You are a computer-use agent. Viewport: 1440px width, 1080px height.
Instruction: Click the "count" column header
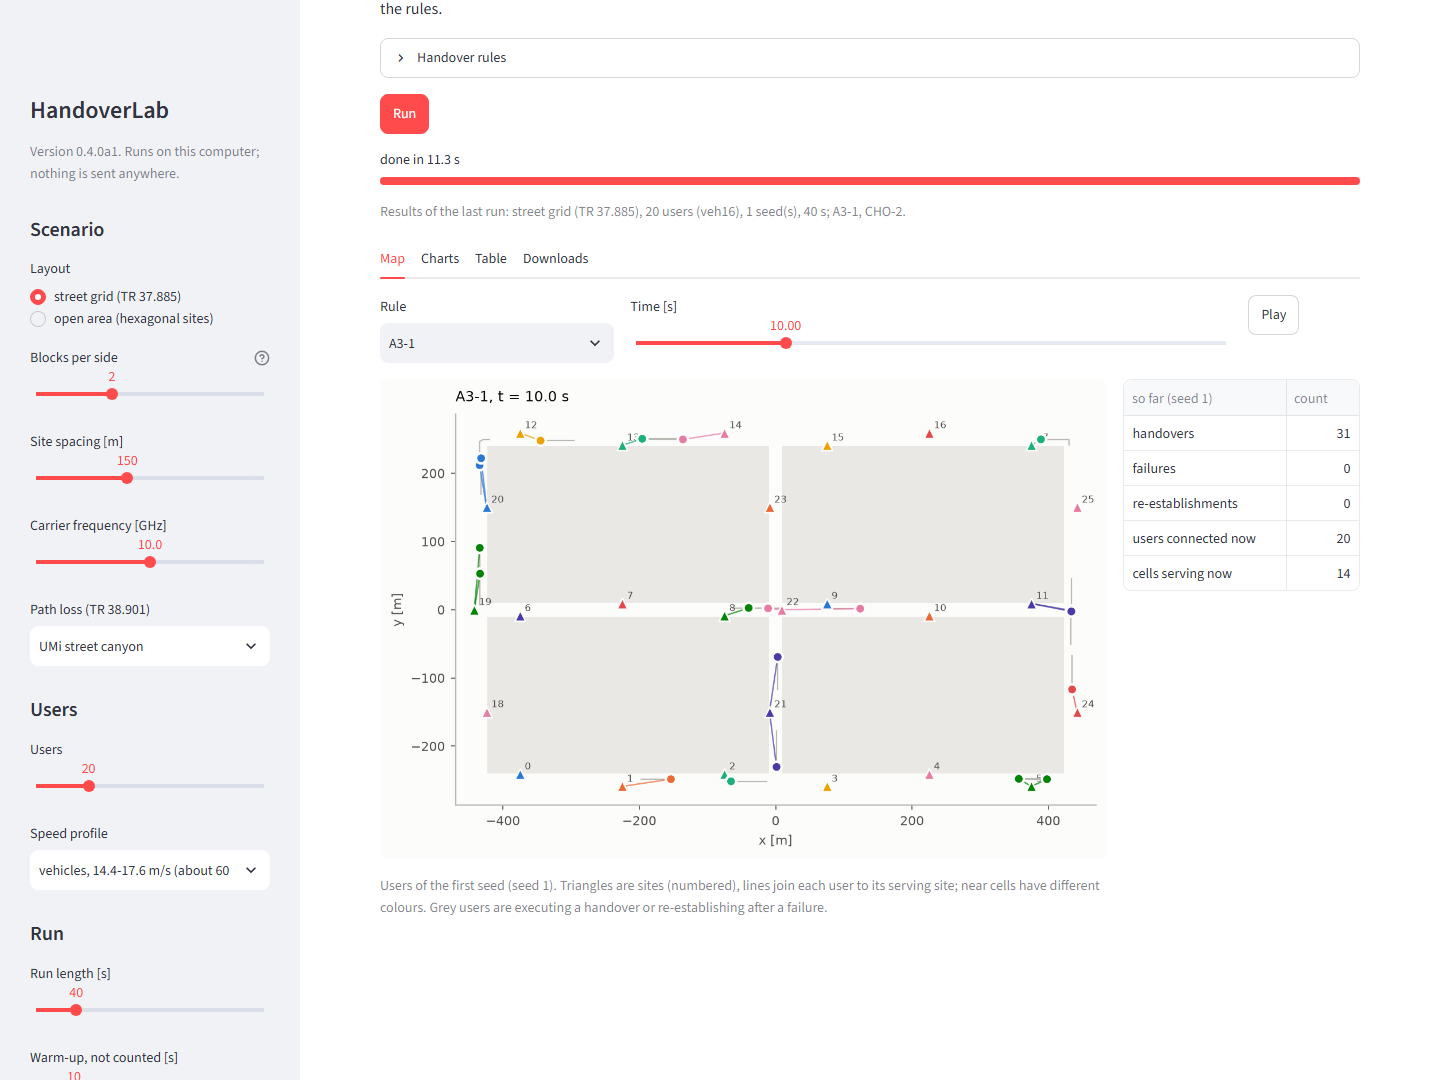(1322, 398)
